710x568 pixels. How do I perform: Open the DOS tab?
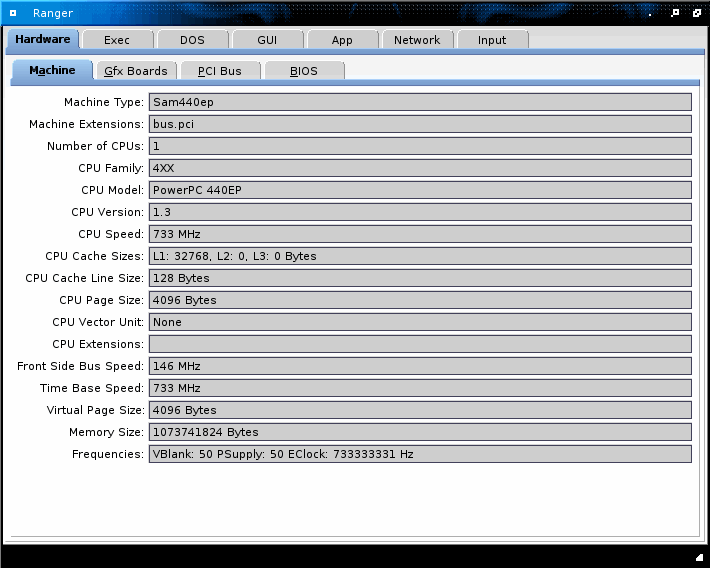click(x=192, y=40)
